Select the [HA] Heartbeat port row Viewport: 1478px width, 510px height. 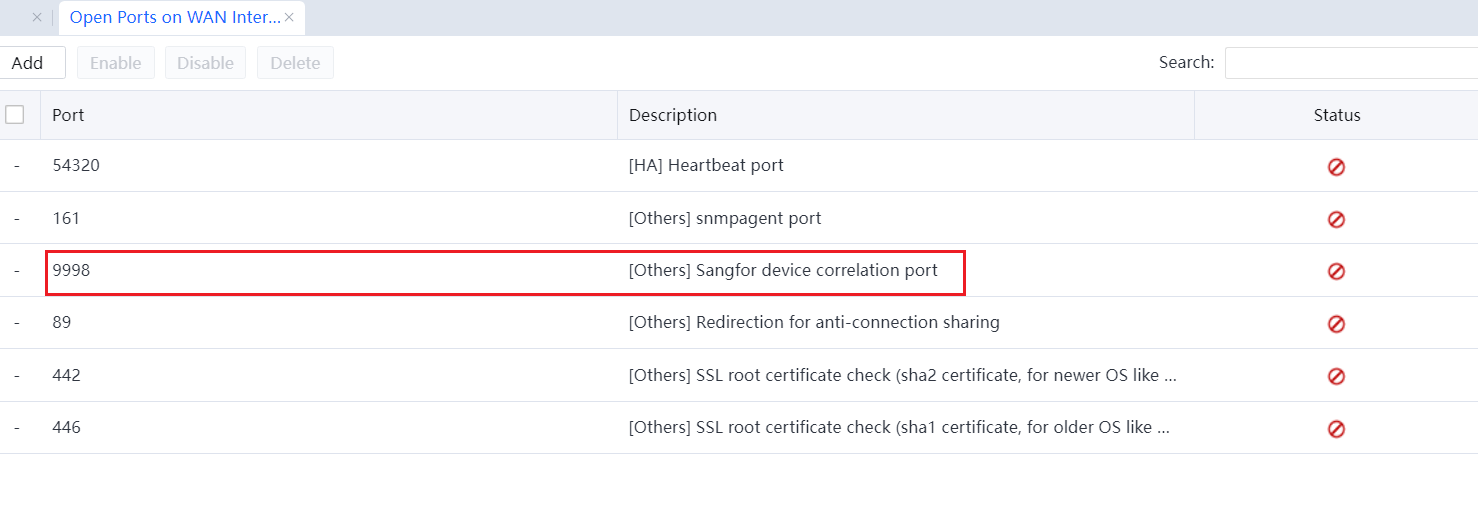705,166
